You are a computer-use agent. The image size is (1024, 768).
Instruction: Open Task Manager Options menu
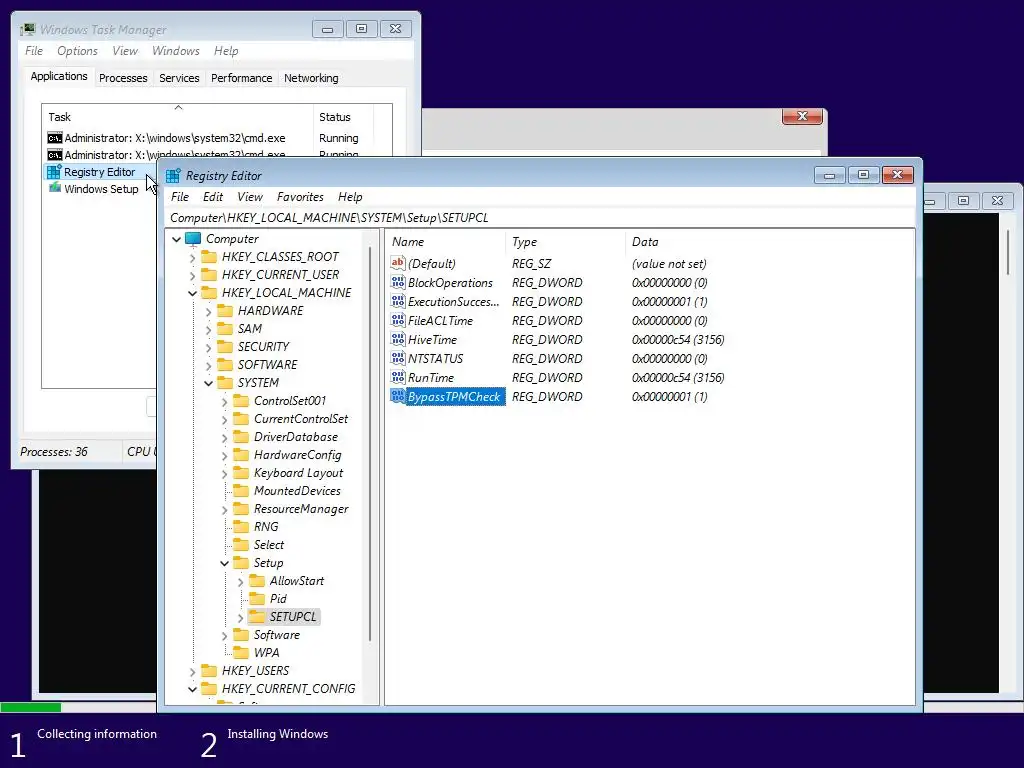[x=77, y=50]
